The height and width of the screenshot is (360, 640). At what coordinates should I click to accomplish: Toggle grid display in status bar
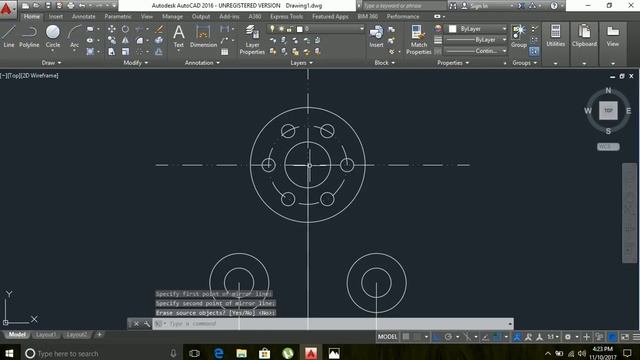[406, 337]
